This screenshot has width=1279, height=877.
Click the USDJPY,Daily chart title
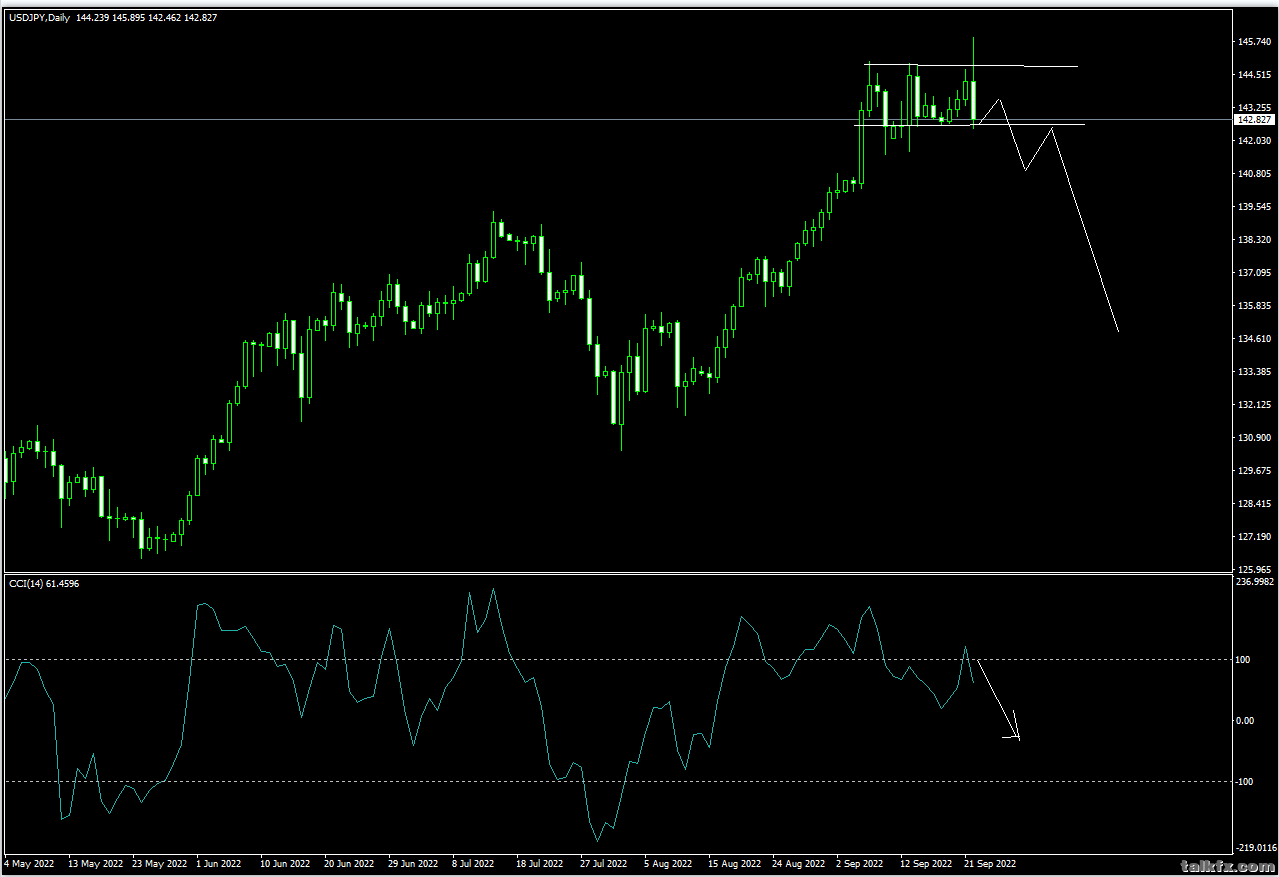(39, 17)
